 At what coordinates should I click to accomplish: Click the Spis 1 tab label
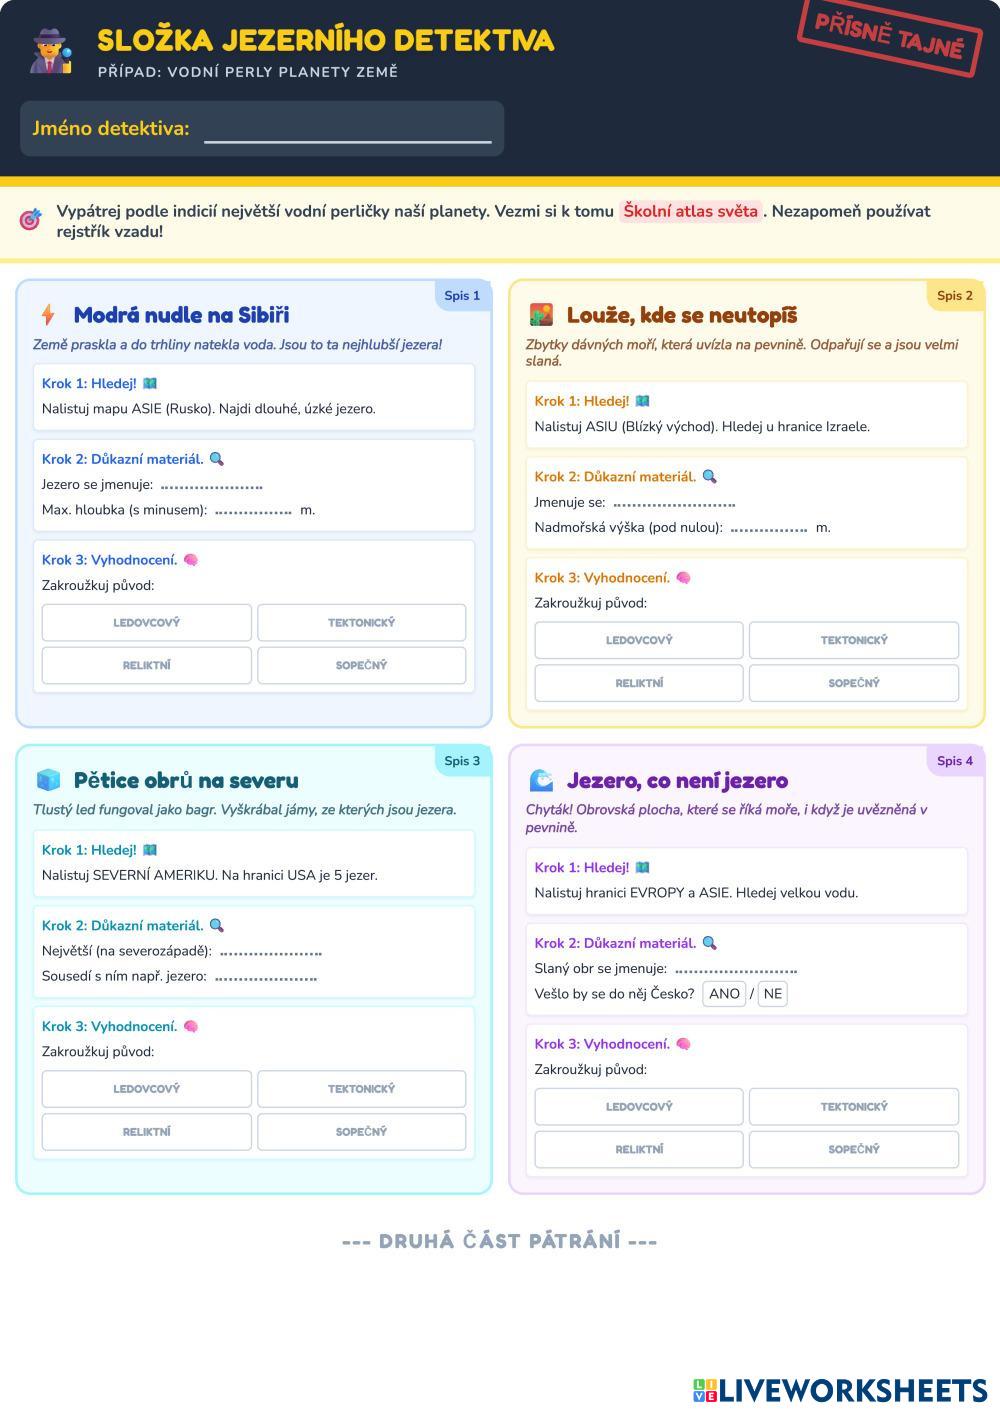click(462, 295)
